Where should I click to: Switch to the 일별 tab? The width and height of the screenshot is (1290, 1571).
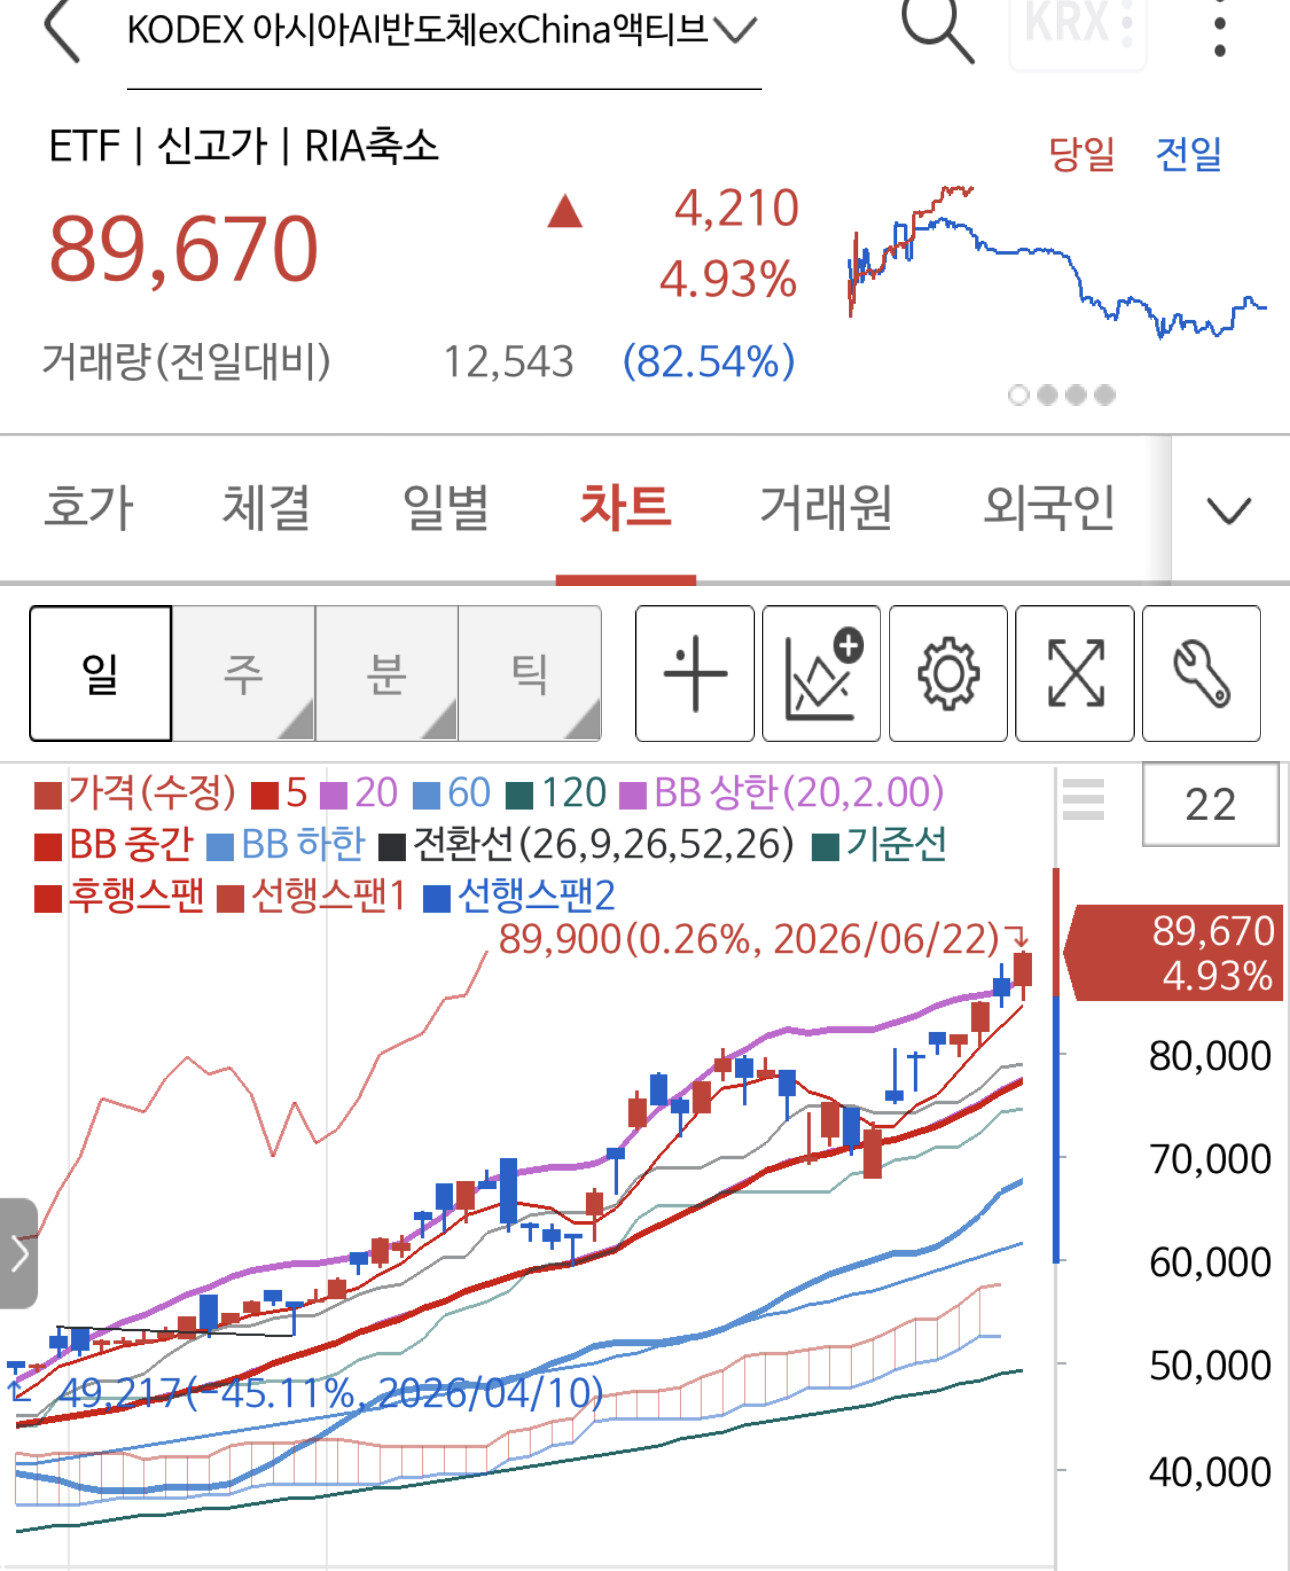[446, 507]
